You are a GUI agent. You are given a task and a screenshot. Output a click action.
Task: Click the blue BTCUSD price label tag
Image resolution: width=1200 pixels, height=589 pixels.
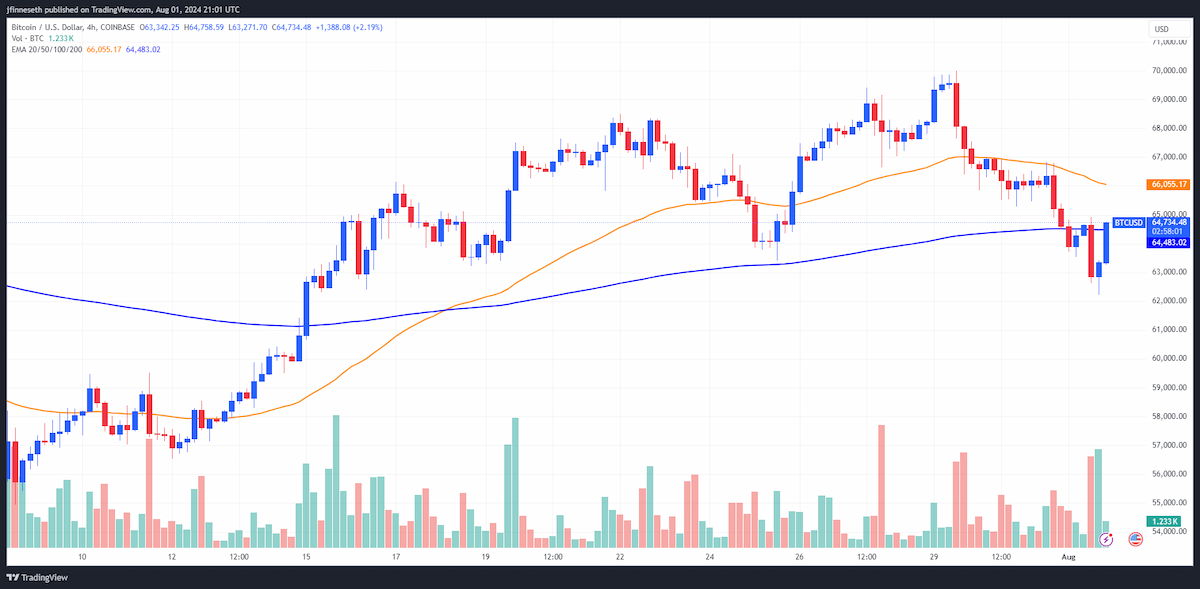[1129, 223]
